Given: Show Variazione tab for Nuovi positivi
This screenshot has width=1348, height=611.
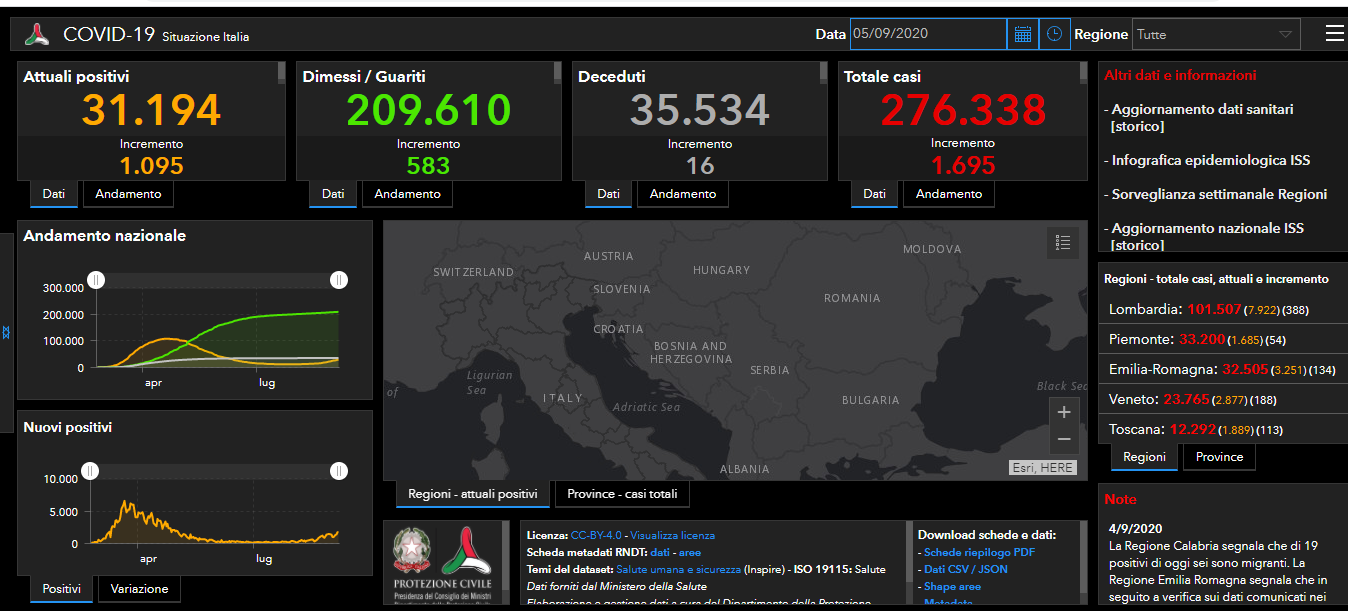Looking at the screenshot, I should coord(139,589).
